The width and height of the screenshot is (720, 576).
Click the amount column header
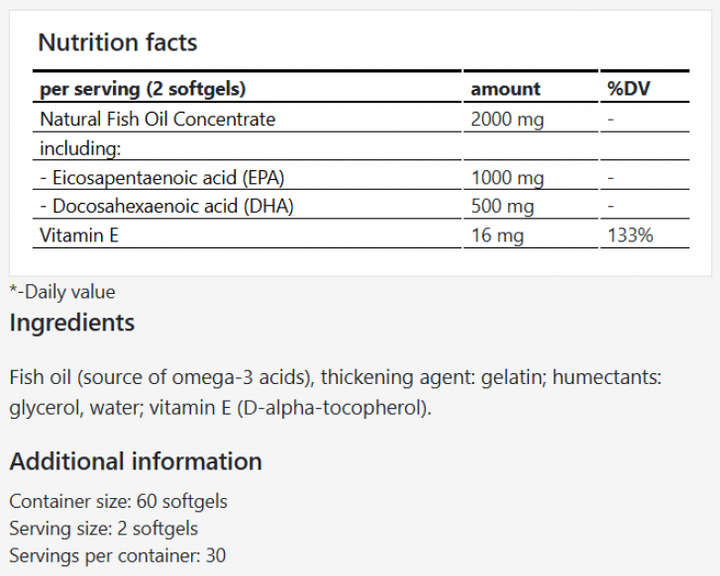[505, 90]
